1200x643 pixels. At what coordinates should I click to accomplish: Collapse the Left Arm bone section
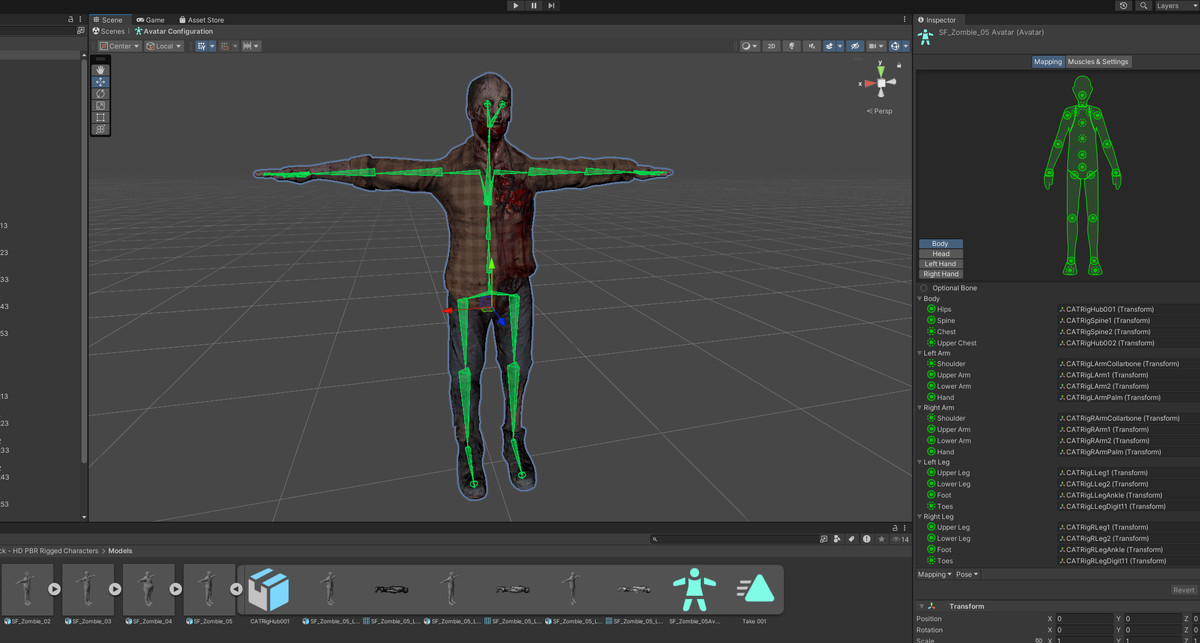click(x=919, y=353)
